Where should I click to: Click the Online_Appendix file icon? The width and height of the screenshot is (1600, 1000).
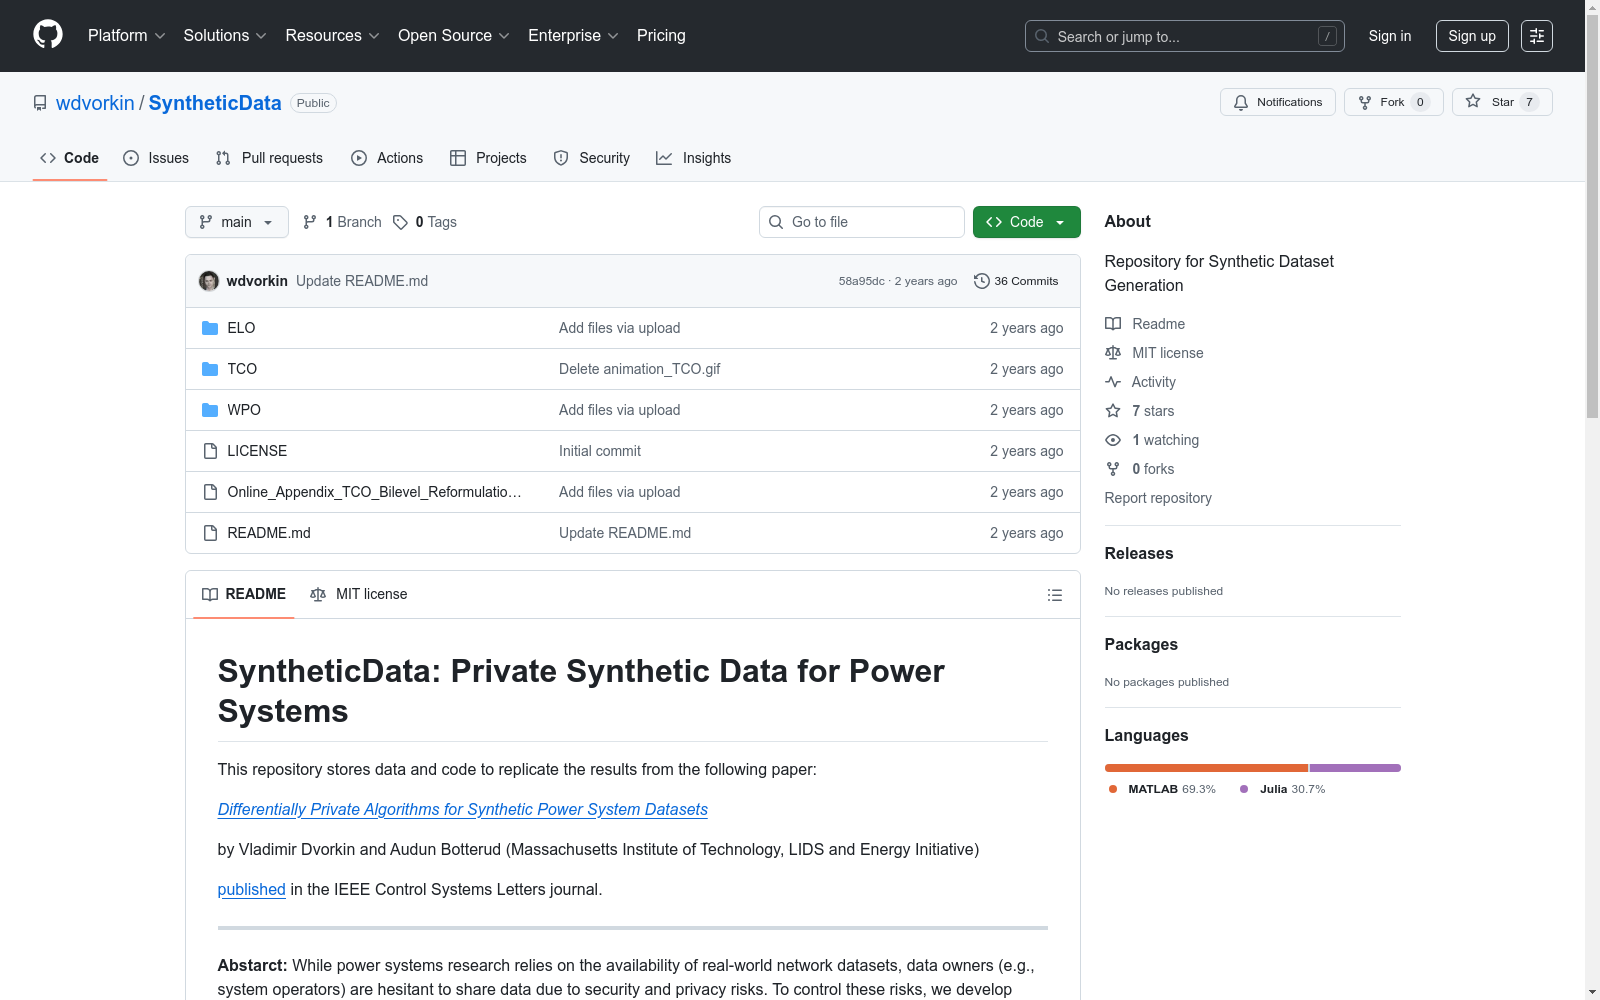coord(210,492)
